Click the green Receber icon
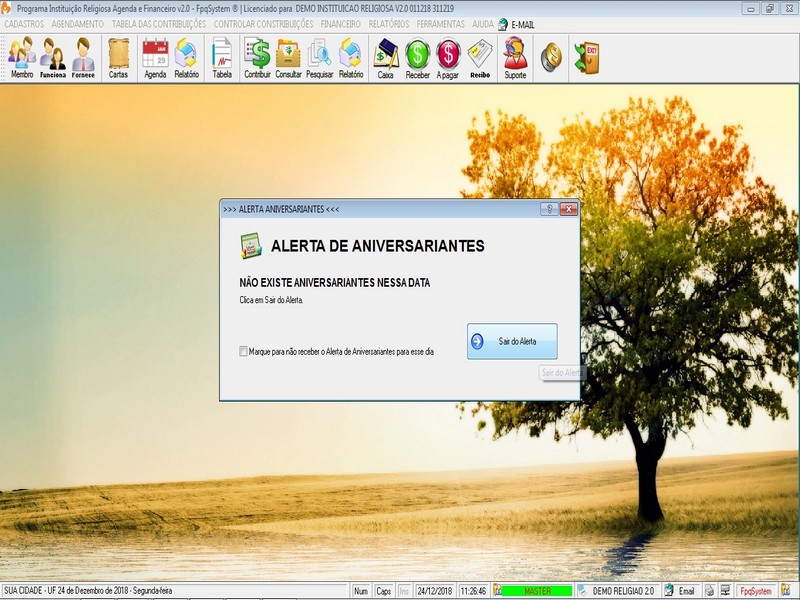800x600 pixels. point(417,58)
